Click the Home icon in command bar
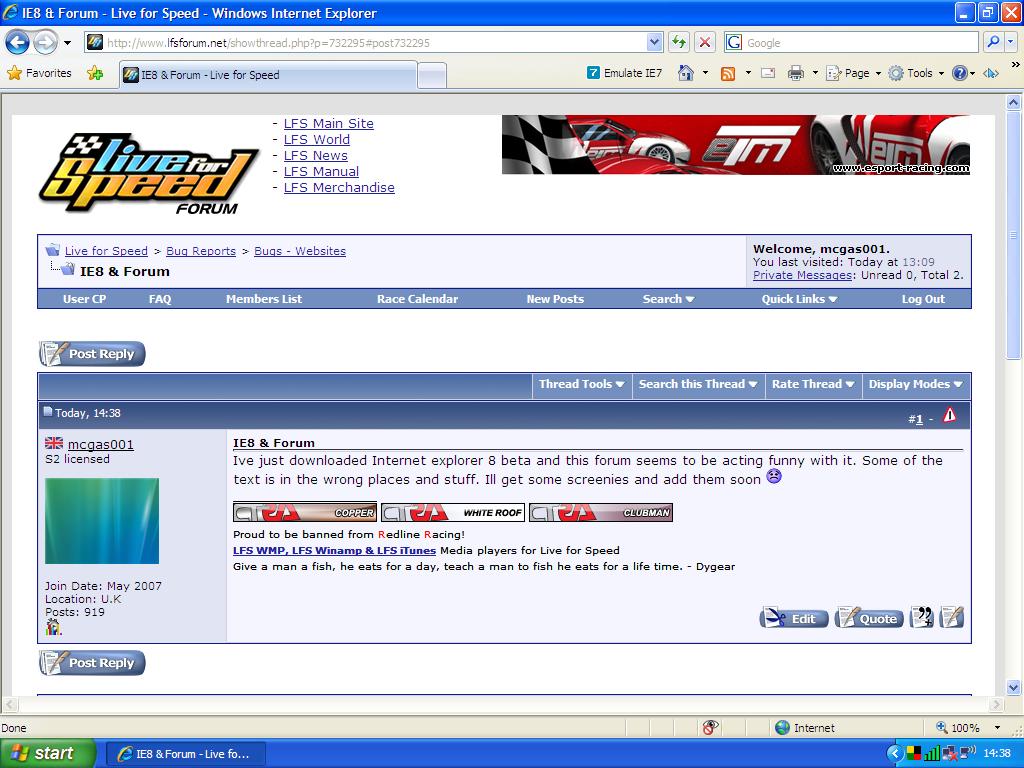 point(686,73)
